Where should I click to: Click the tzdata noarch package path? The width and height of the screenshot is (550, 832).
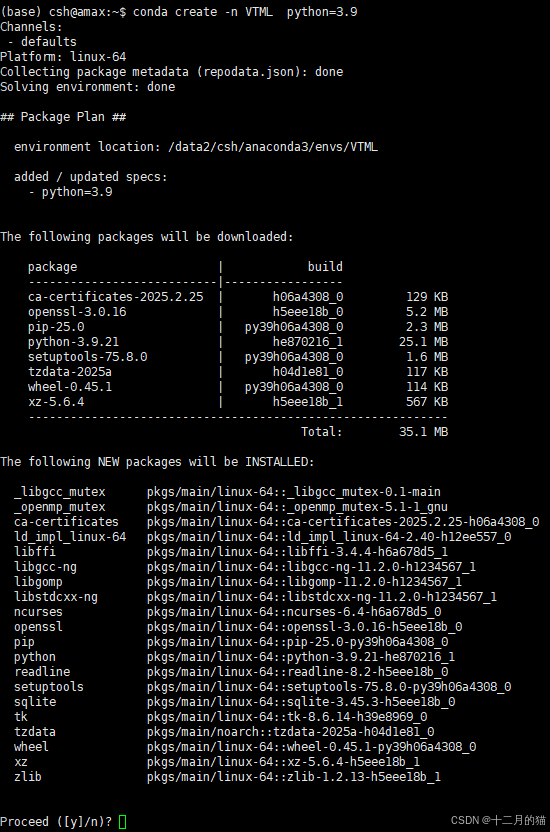(291, 732)
